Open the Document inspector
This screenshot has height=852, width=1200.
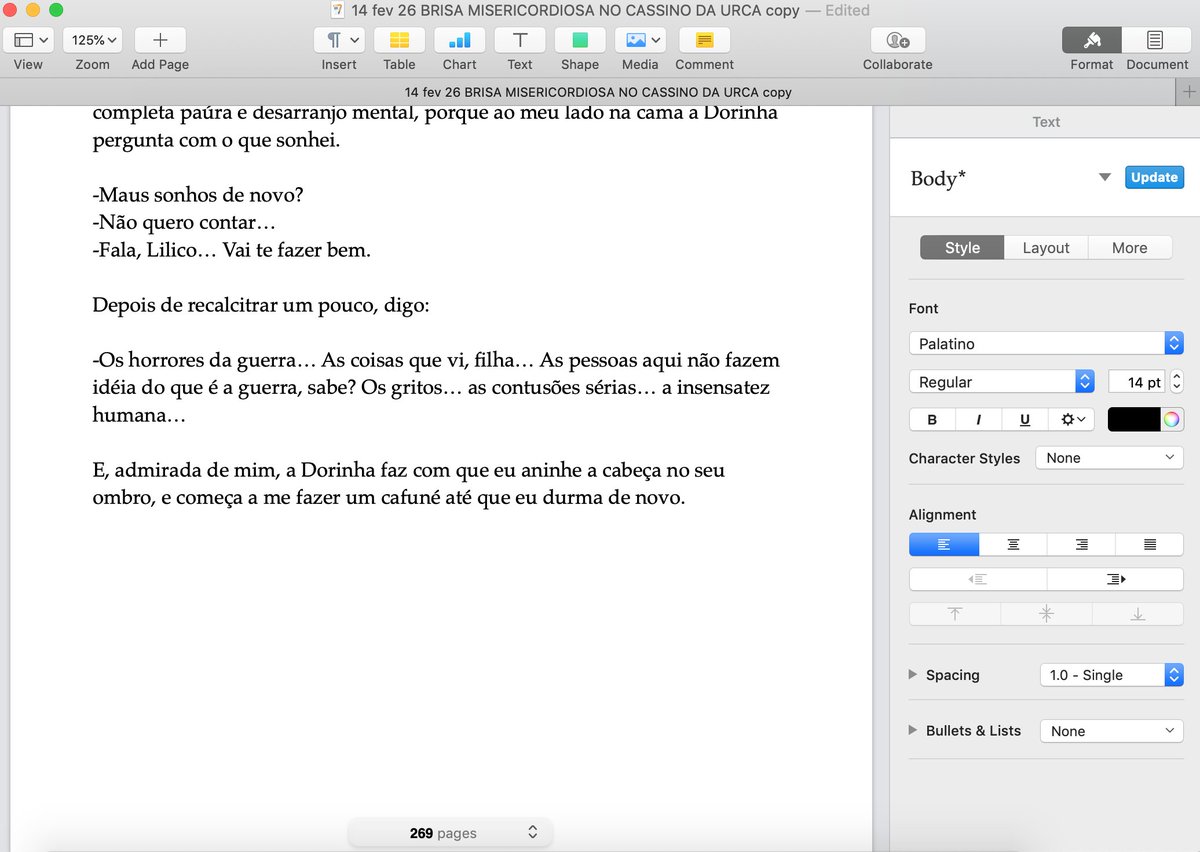coord(1156,40)
